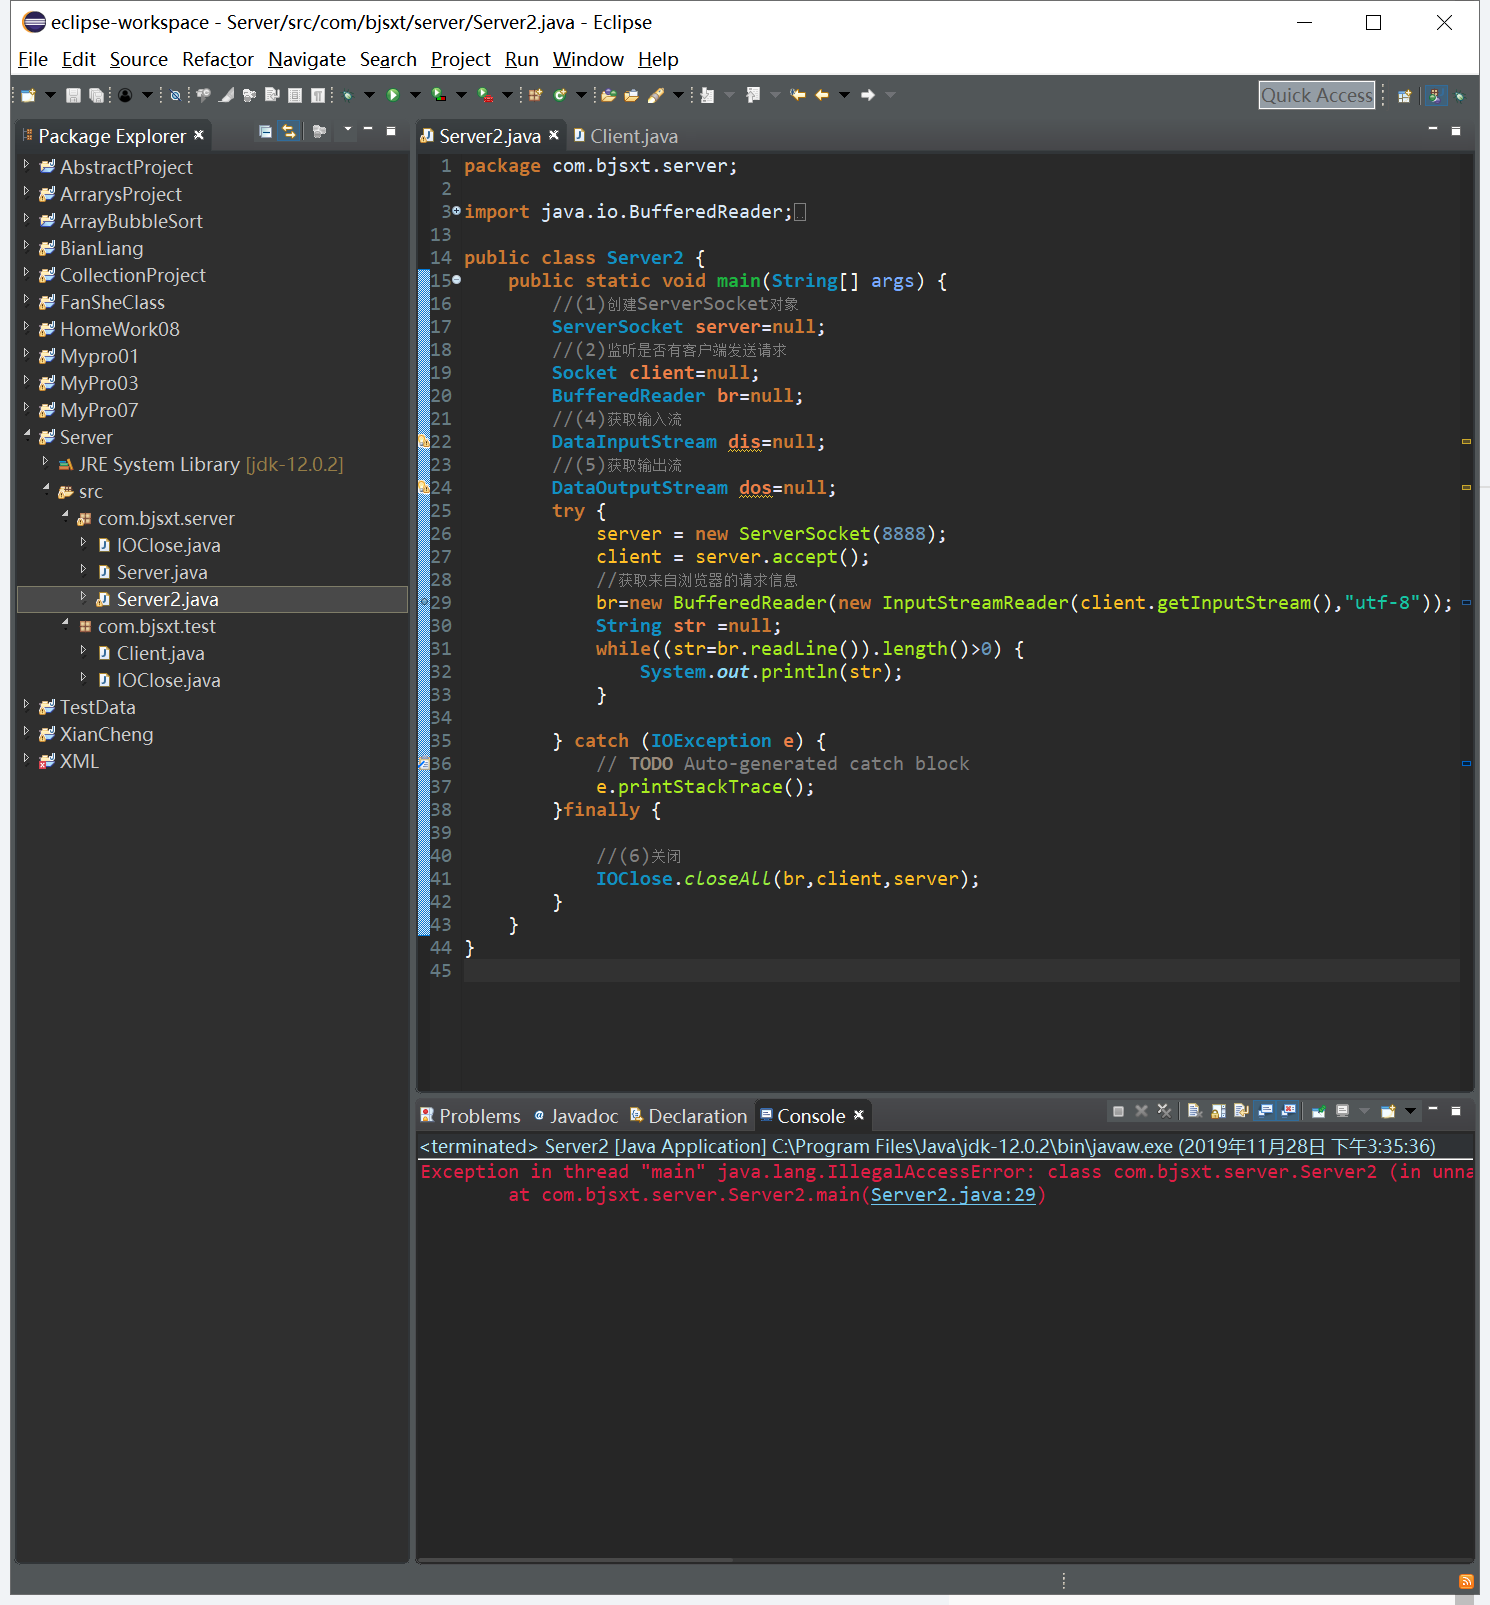The image size is (1490, 1605).
Task: Maximize the editor area
Action: (1456, 131)
